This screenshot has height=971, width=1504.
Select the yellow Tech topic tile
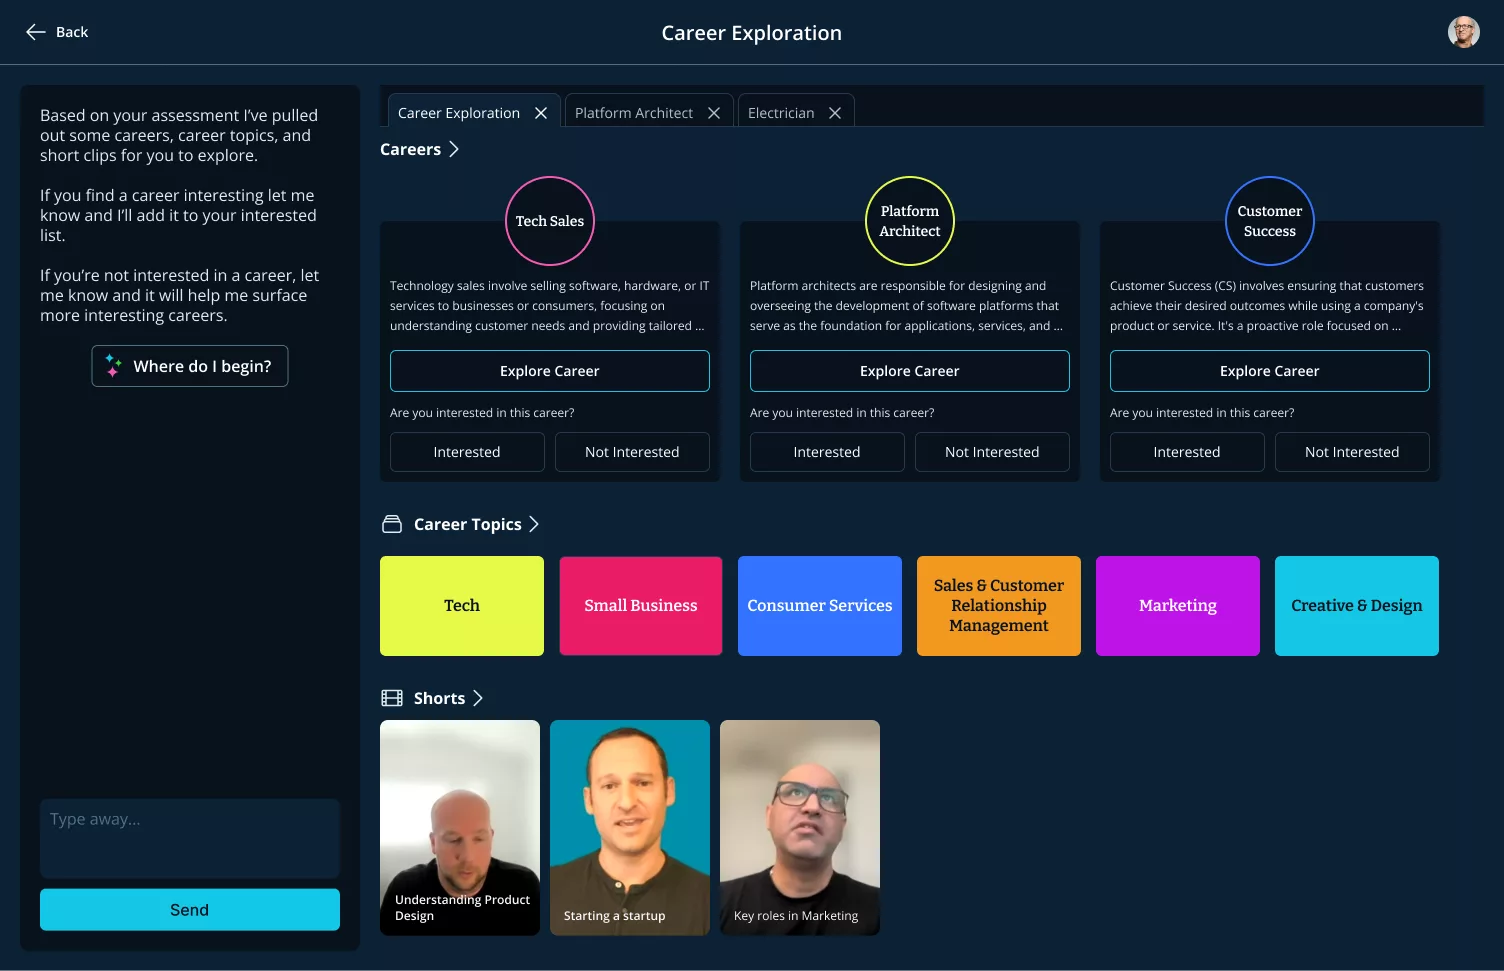(462, 606)
